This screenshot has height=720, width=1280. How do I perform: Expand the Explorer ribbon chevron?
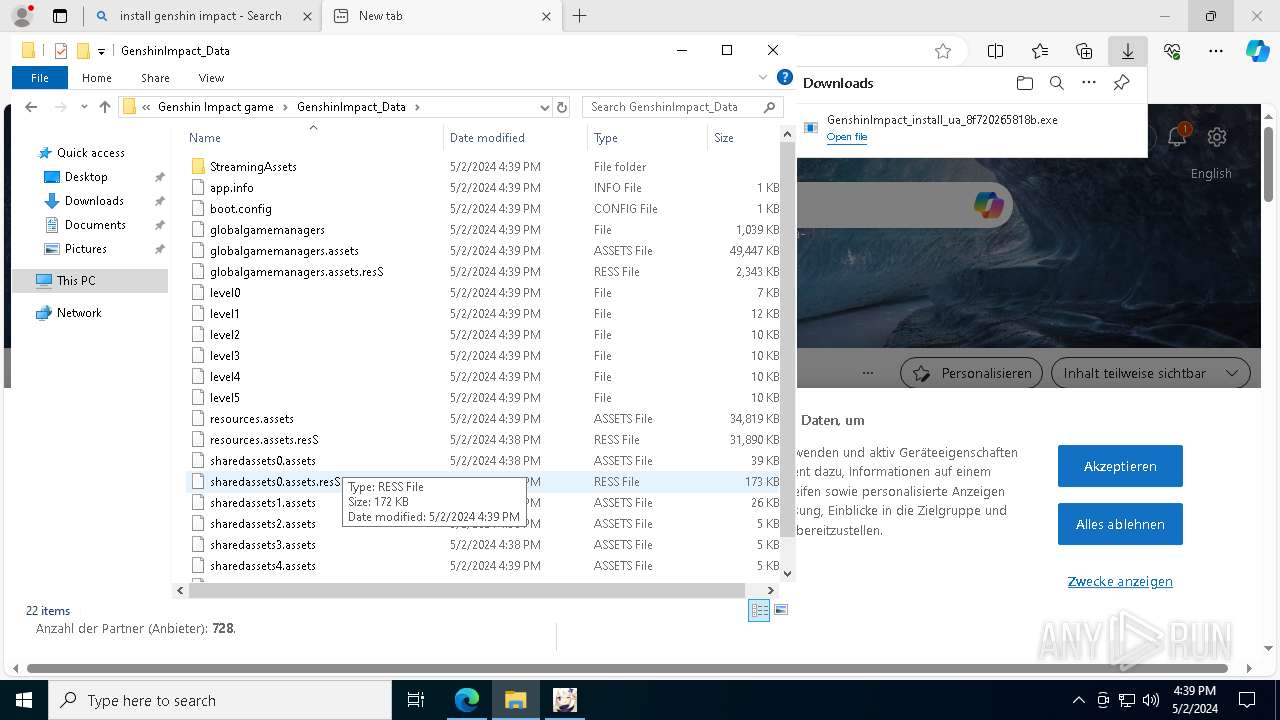pos(764,78)
